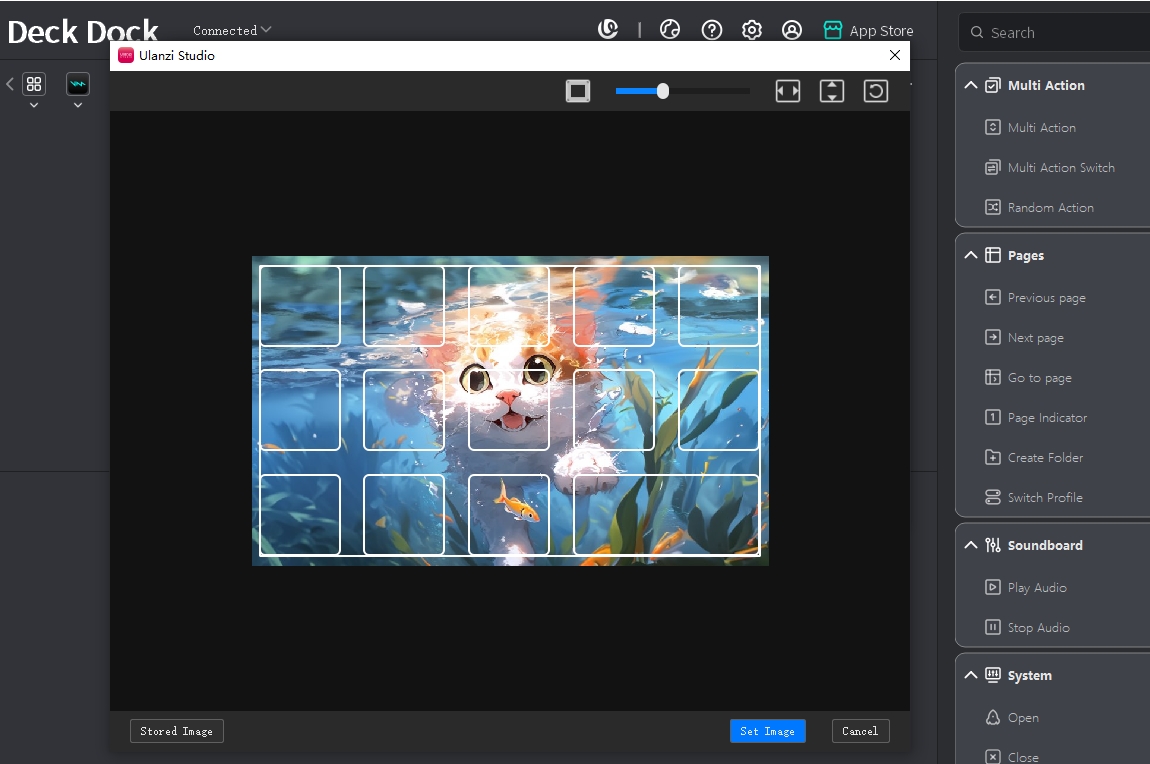Click the vertical stretch icon
This screenshot has width=1150, height=764.
coord(832,91)
